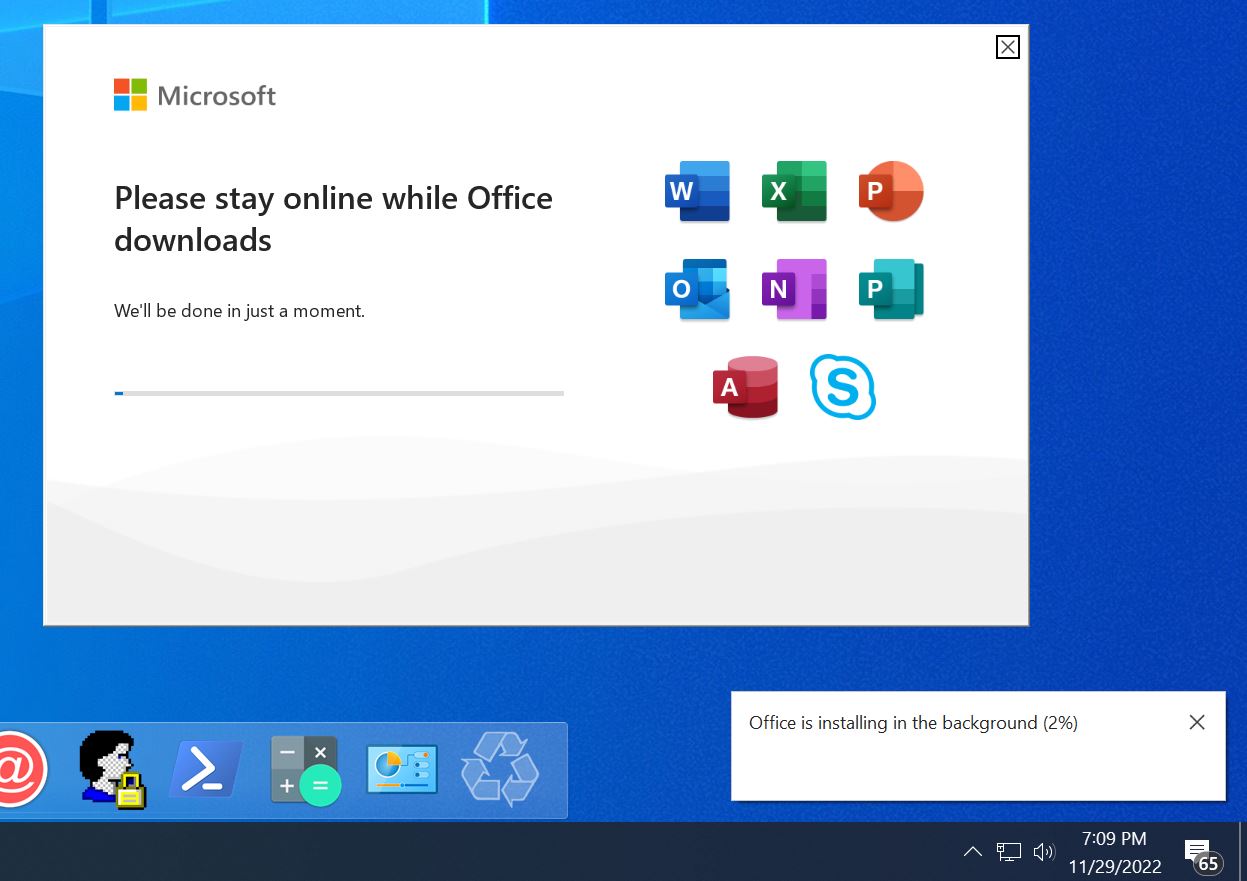This screenshot has width=1247, height=881.
Task: Open the Calculator icon
Action: (x=305, y=770)
